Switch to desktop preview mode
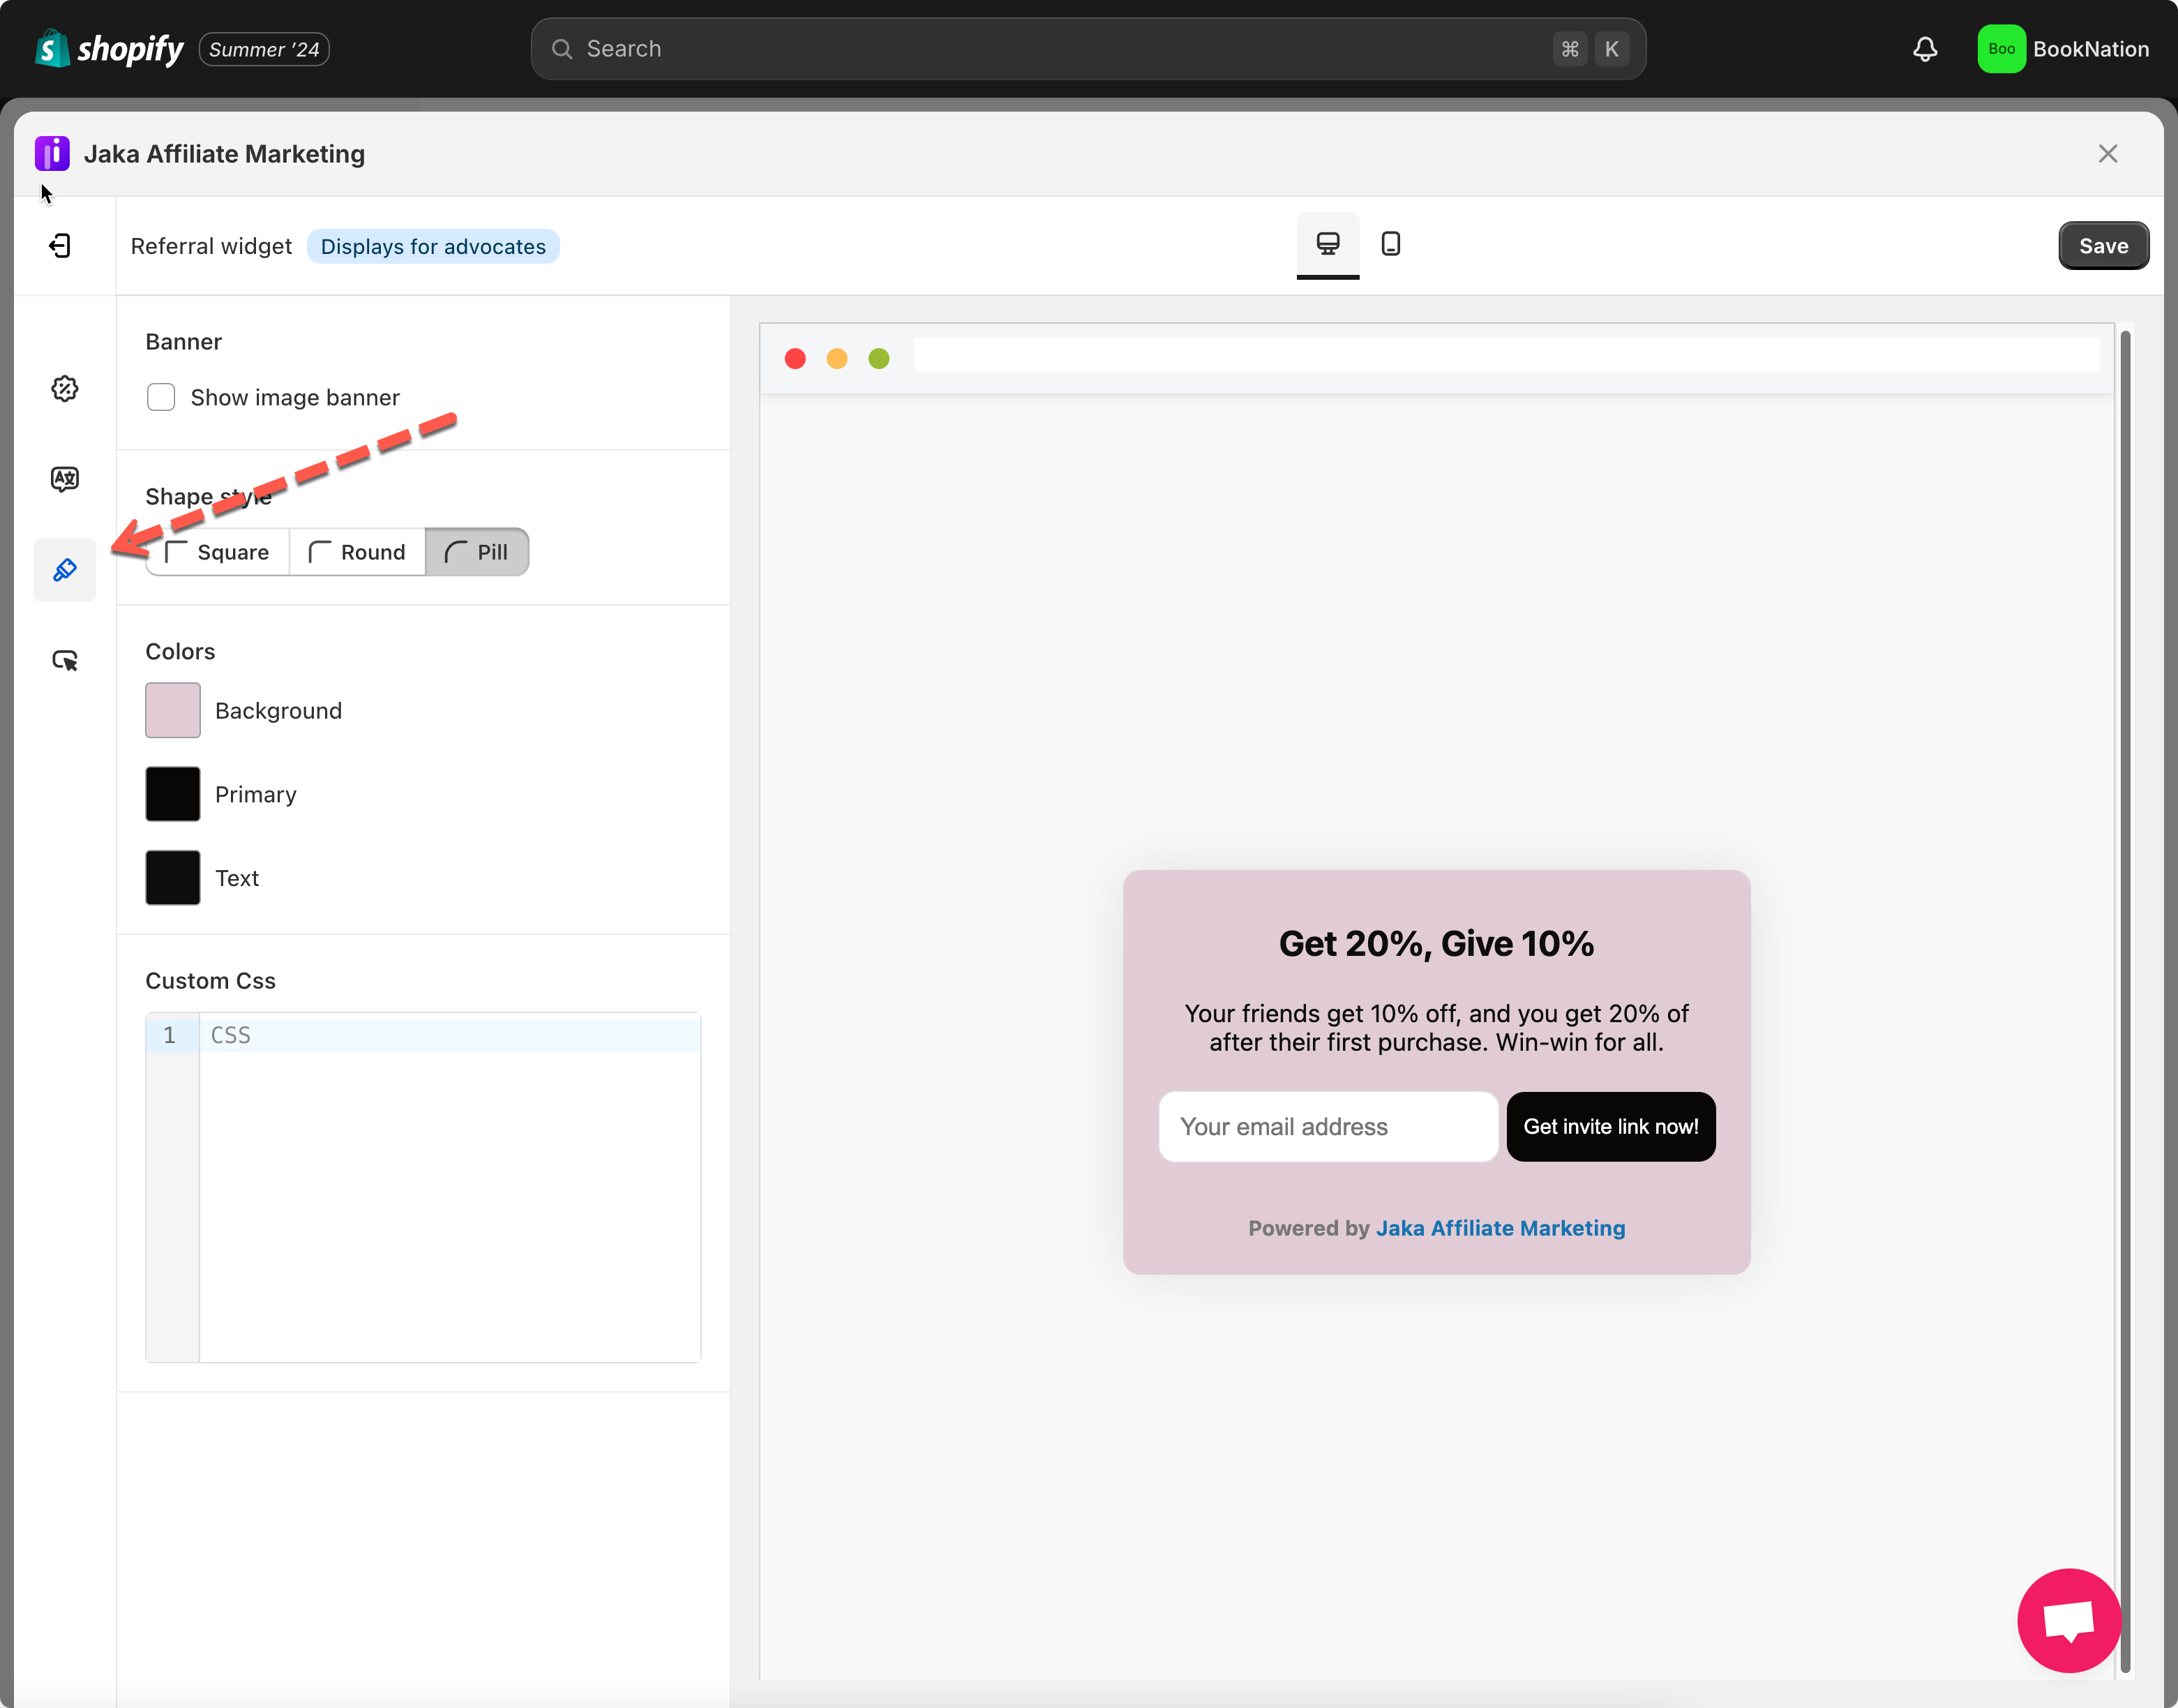 pyautogui.click(x=1327, y=244)
